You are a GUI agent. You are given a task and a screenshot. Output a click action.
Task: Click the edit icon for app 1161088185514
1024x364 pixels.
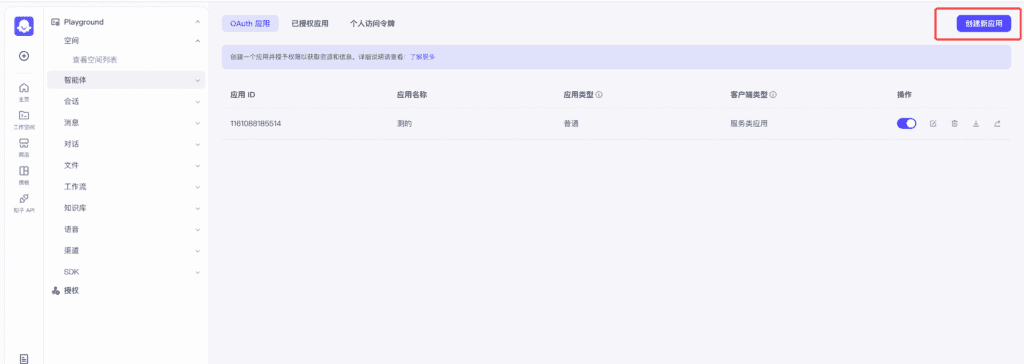(933, 124)
